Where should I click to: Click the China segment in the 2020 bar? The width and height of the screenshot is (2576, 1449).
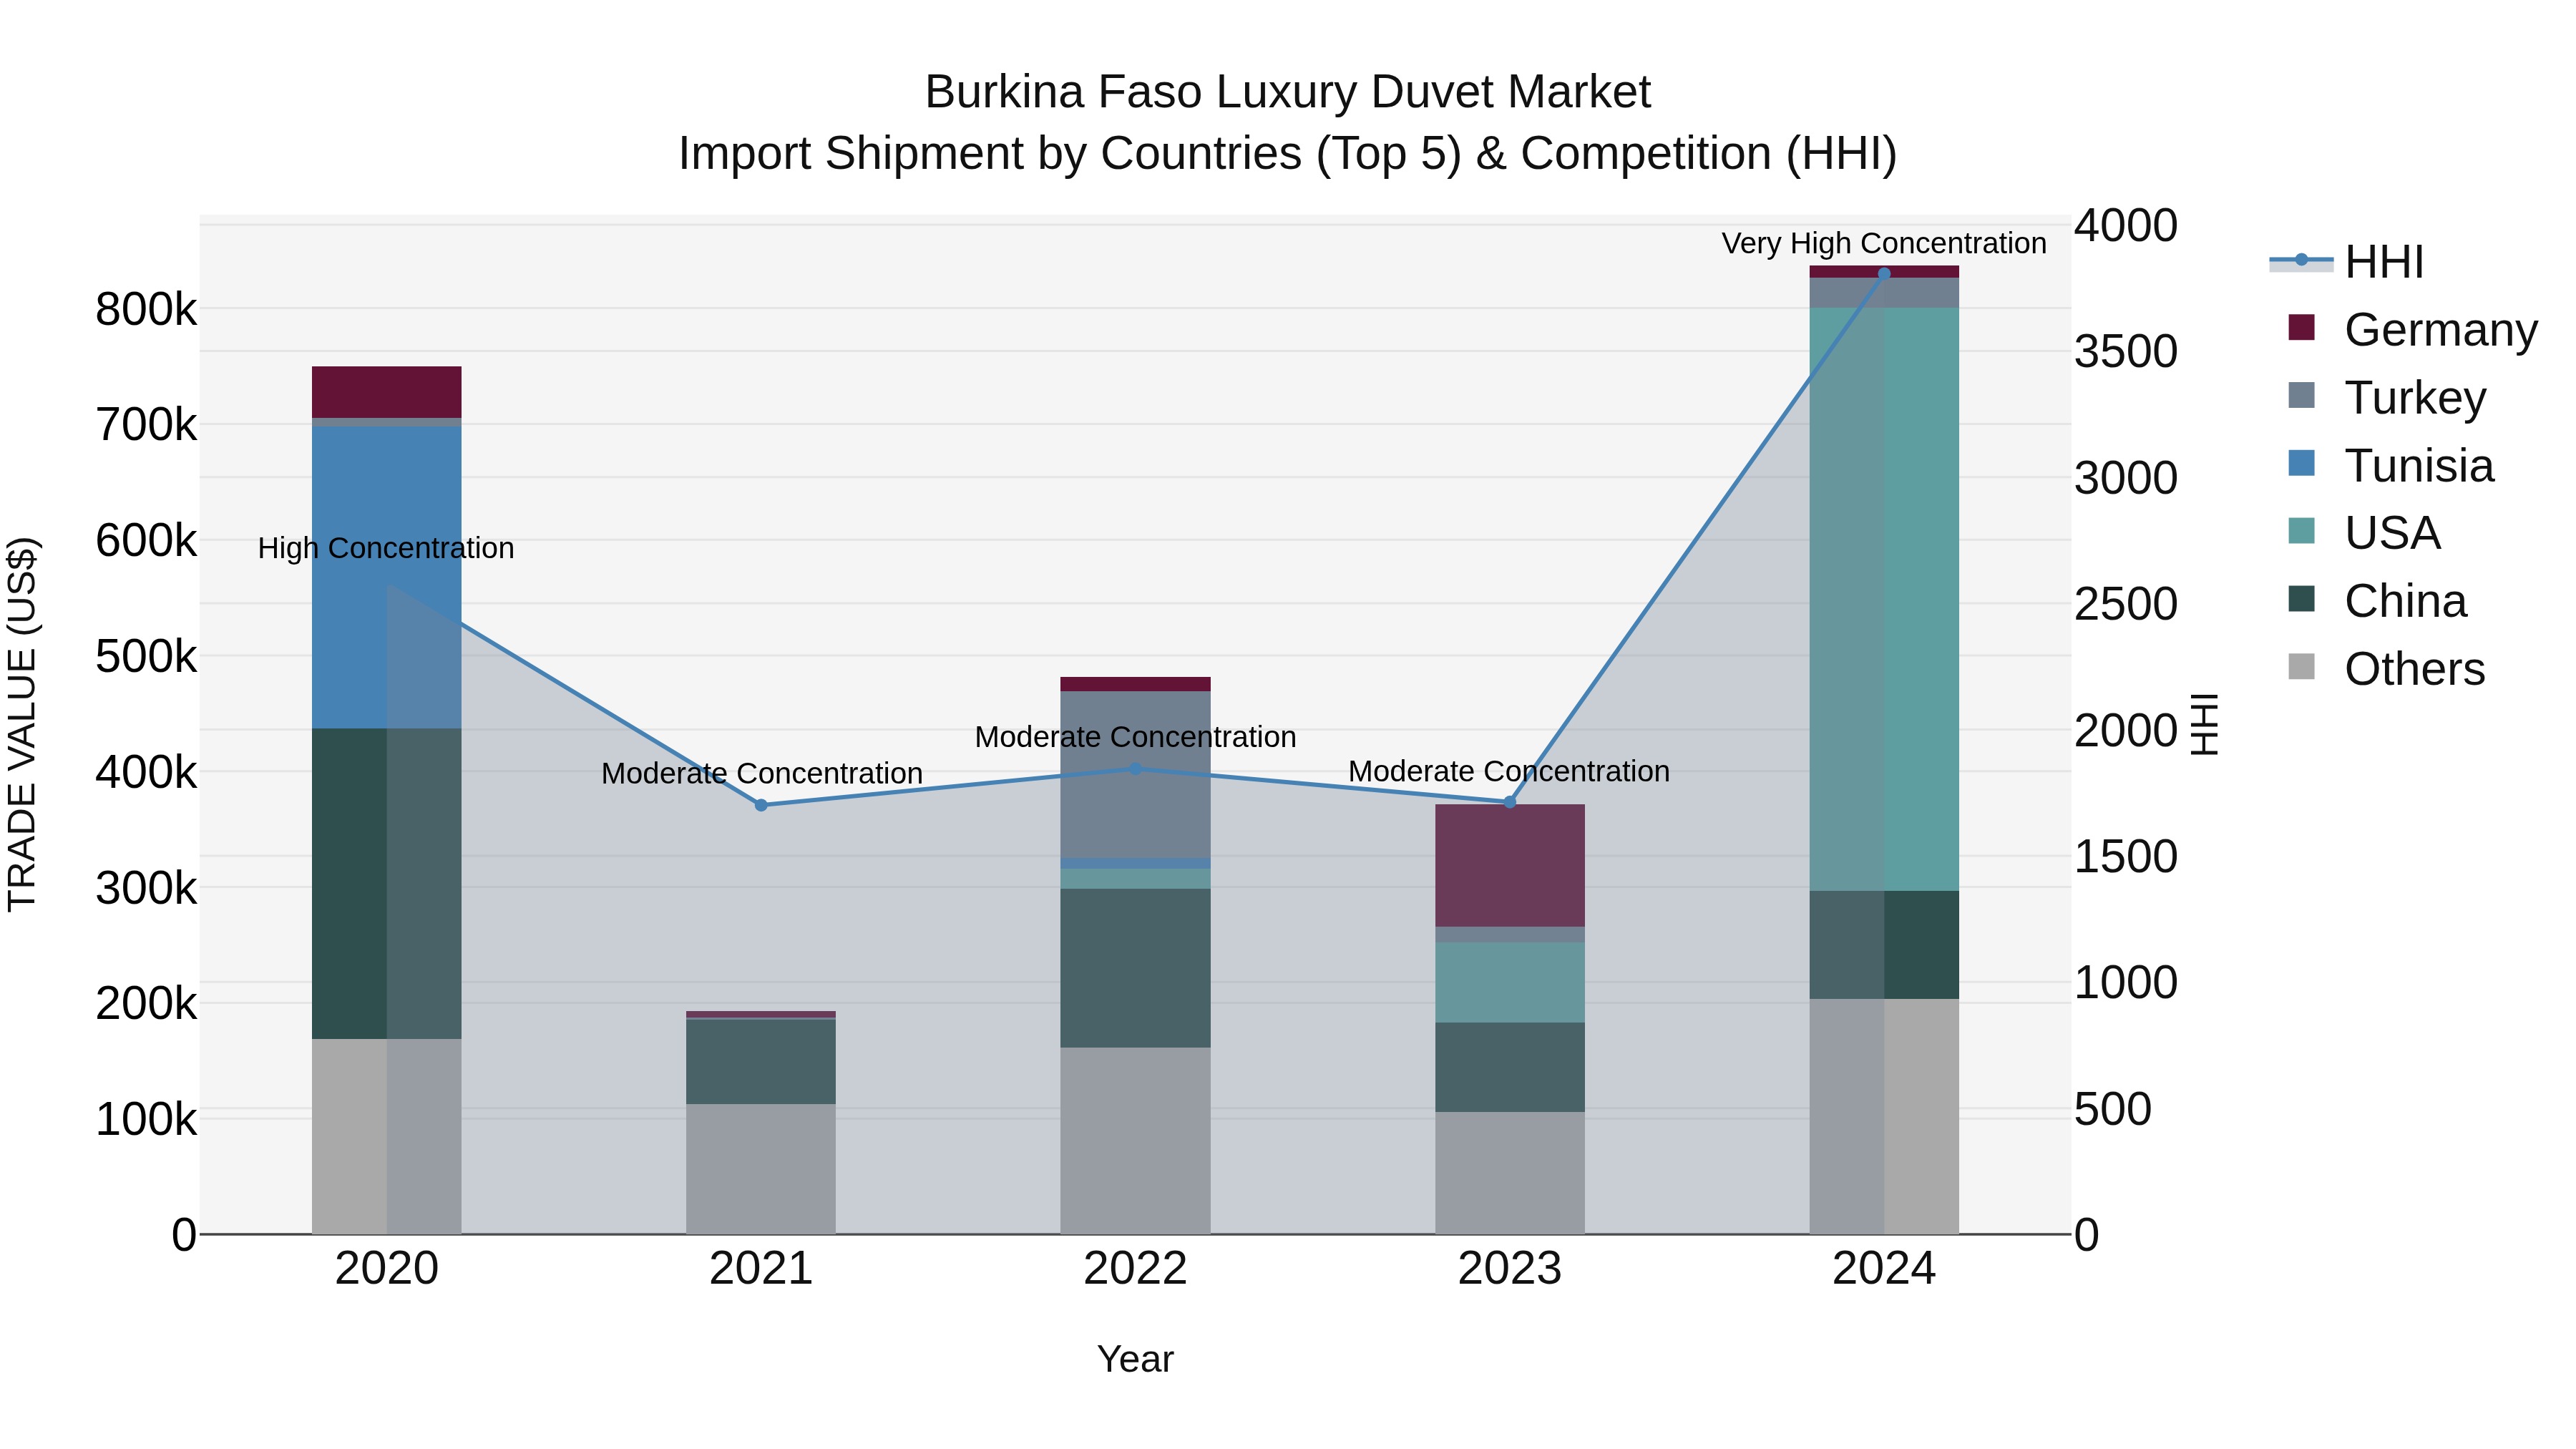[387, 884]
